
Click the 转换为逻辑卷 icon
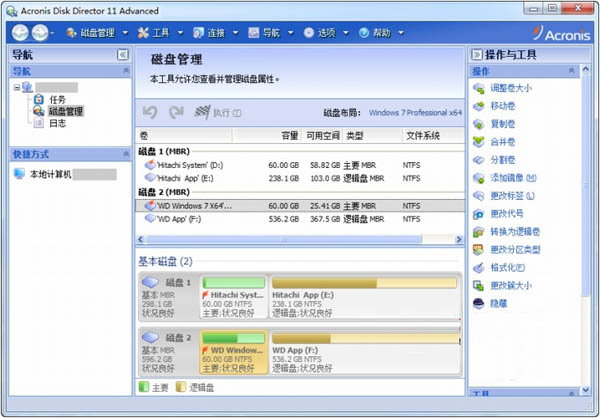pos(479,232)
